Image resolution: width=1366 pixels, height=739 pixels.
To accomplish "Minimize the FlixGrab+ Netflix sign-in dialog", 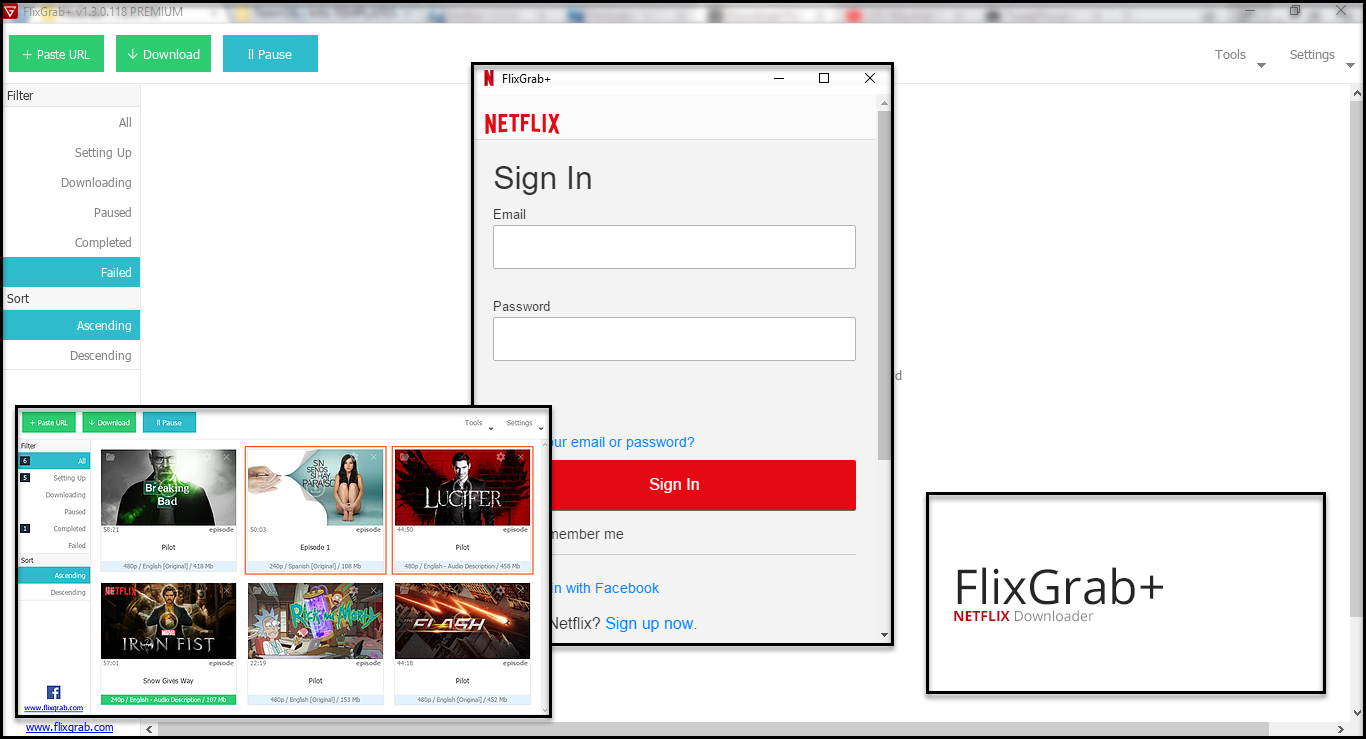I will click(x=779, y=78).
